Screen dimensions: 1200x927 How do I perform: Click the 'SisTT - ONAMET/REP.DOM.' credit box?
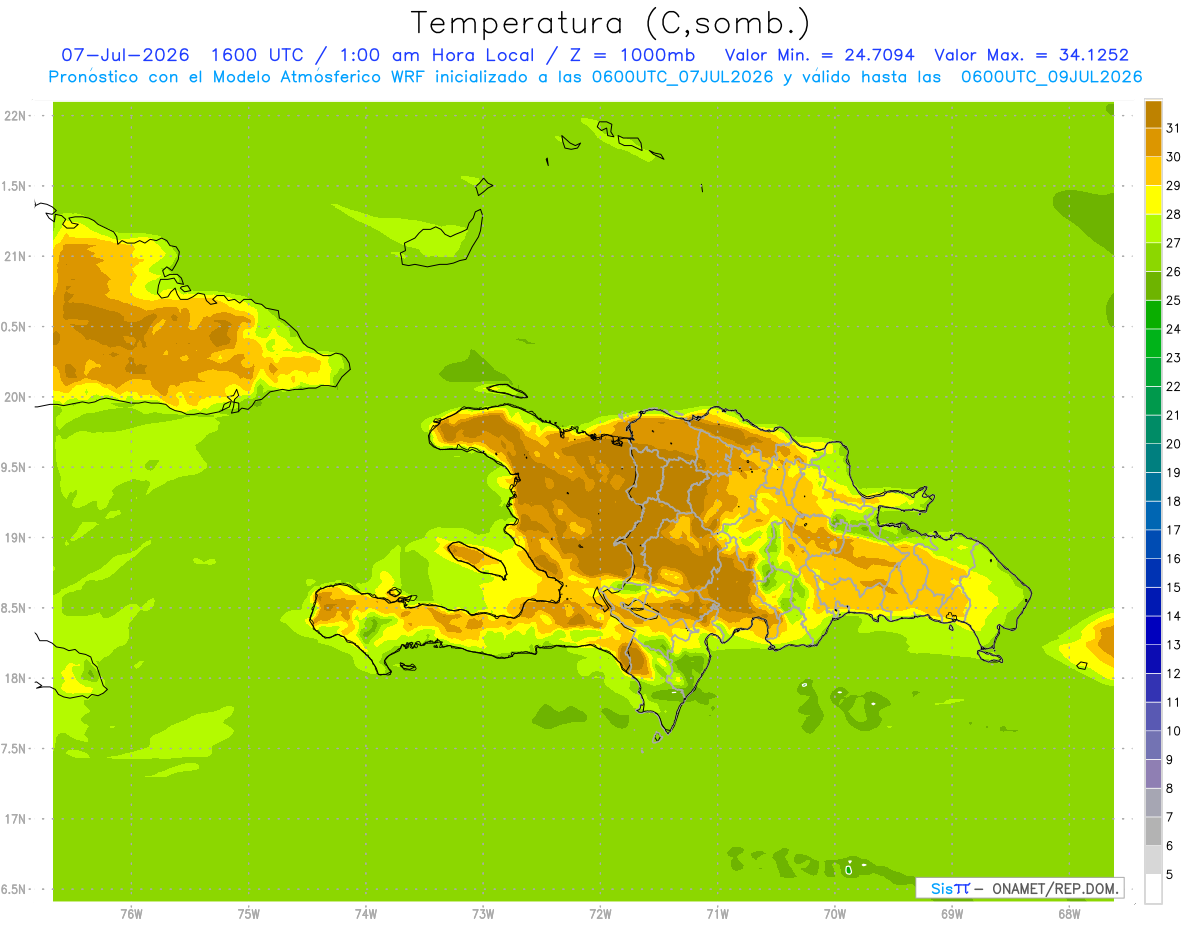tap(1019, 888)
